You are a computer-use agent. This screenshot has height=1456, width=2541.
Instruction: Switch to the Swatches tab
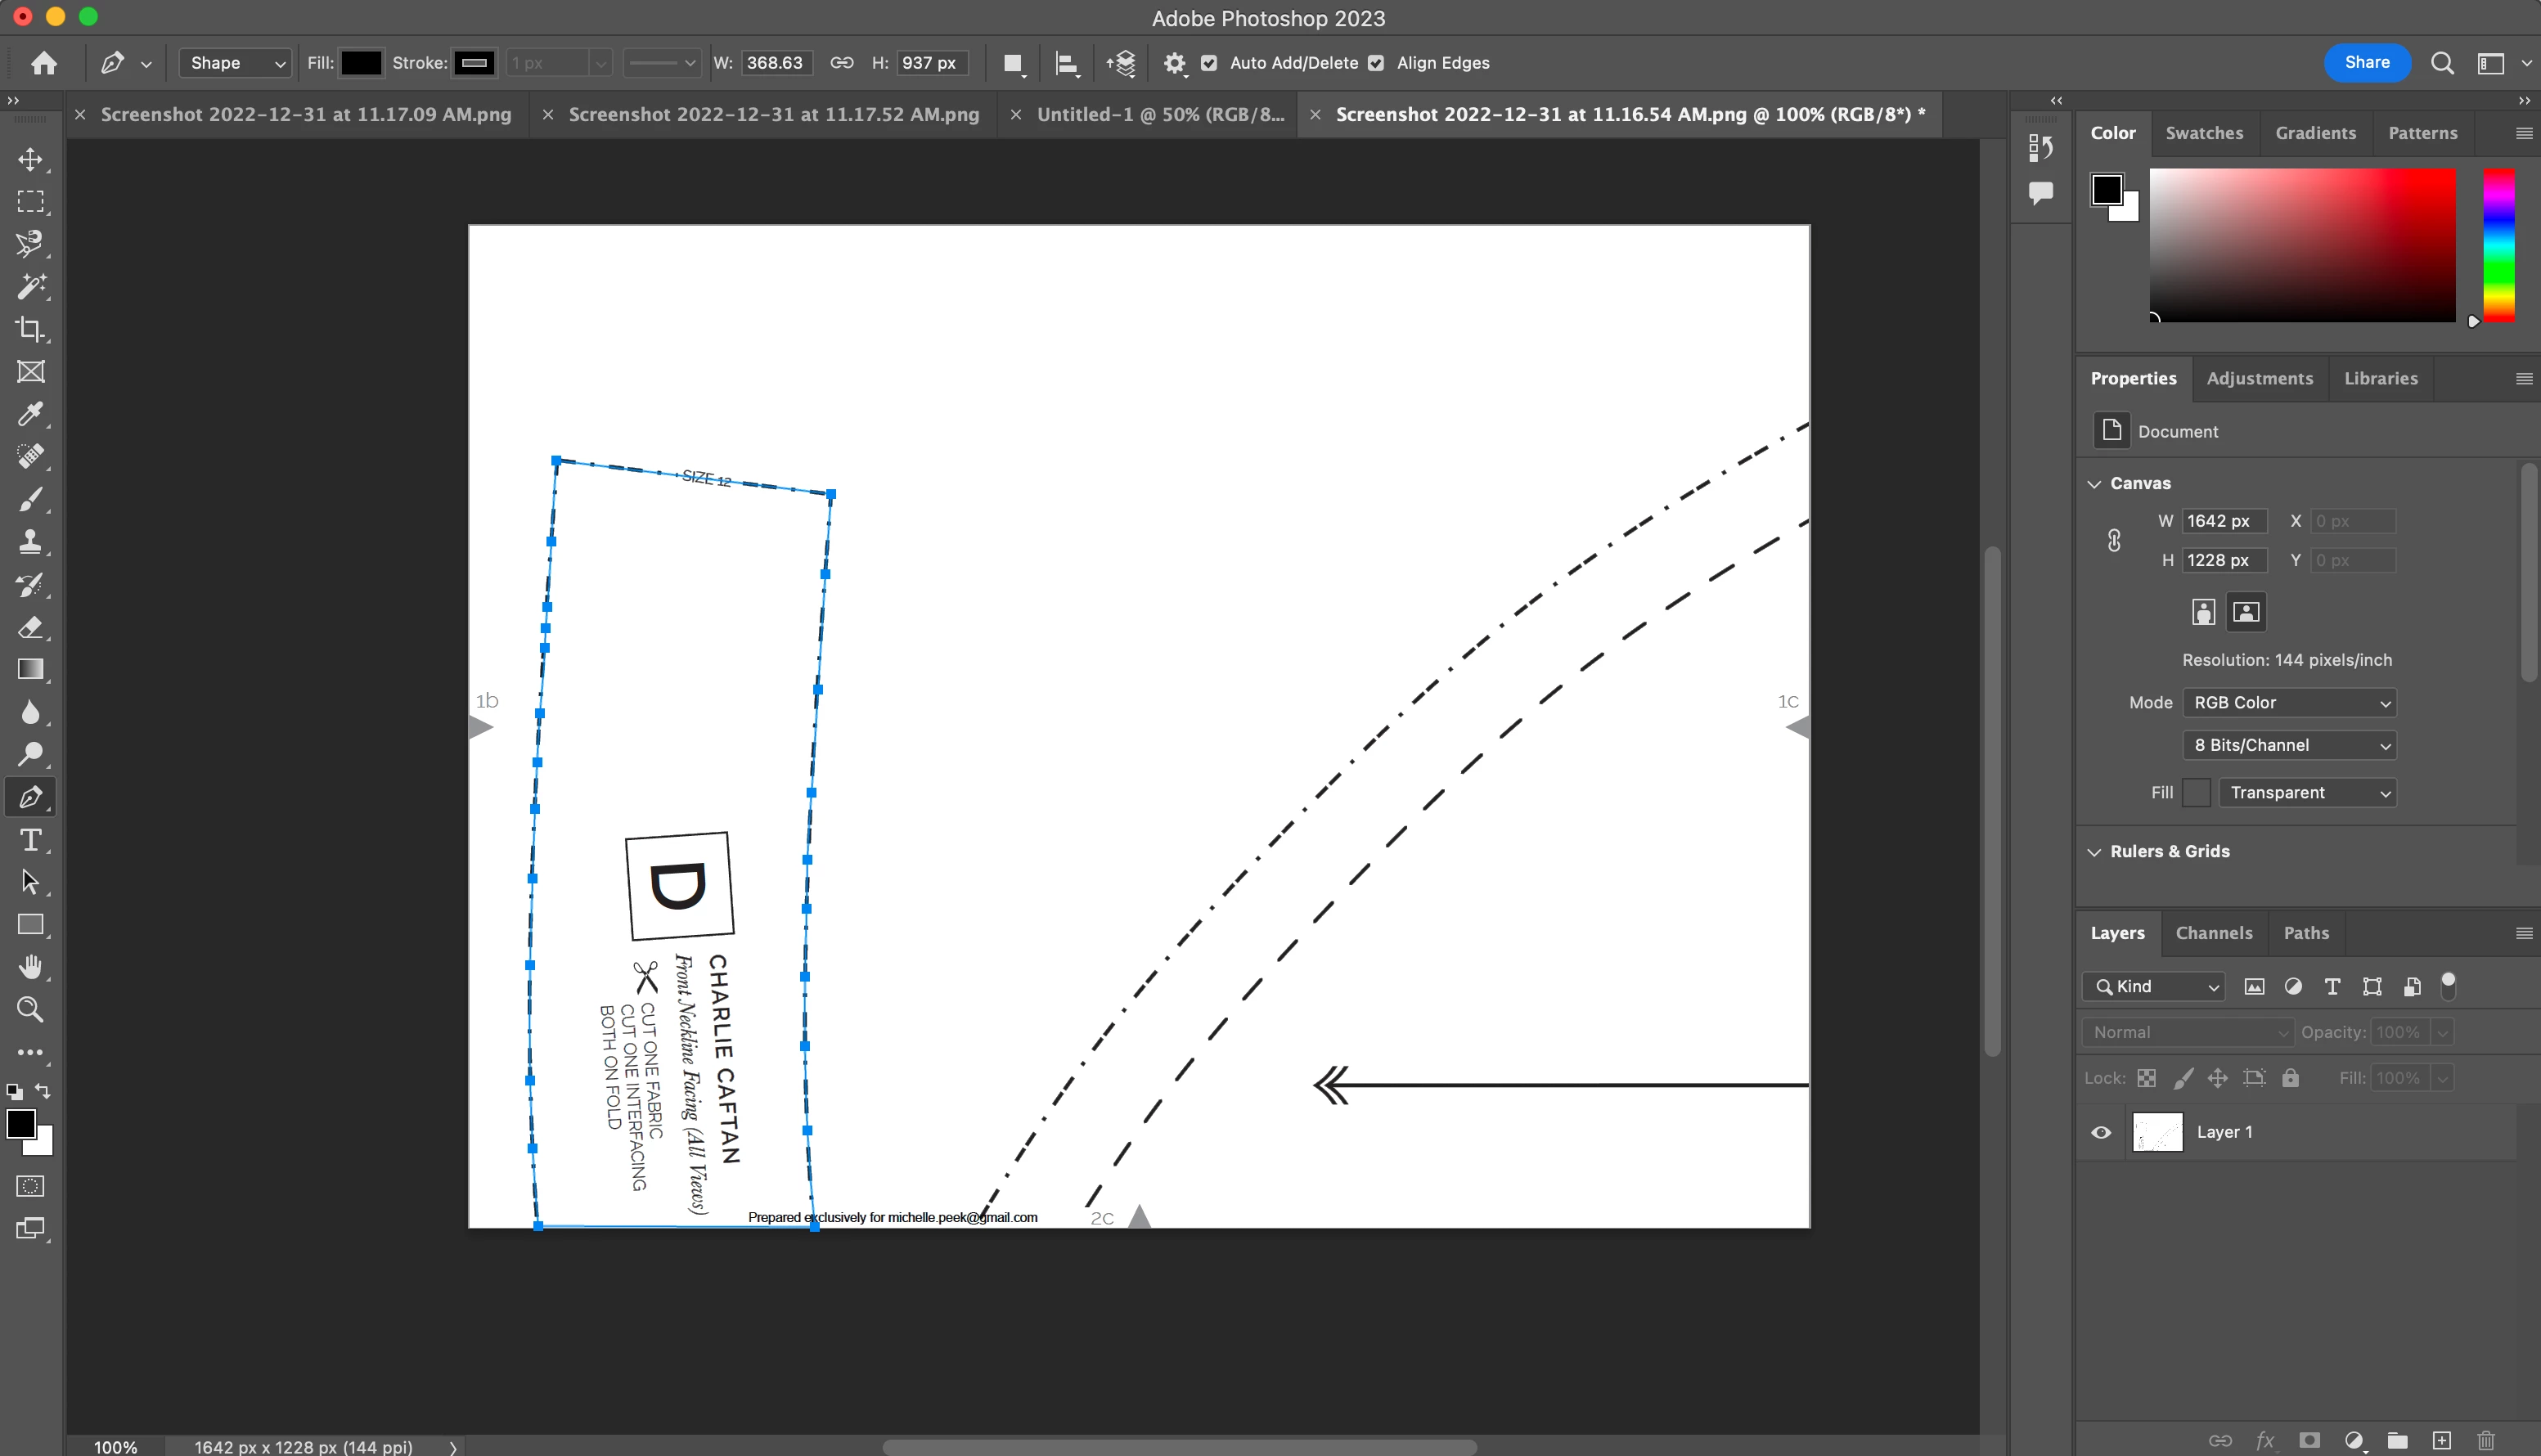(2204, 133)
